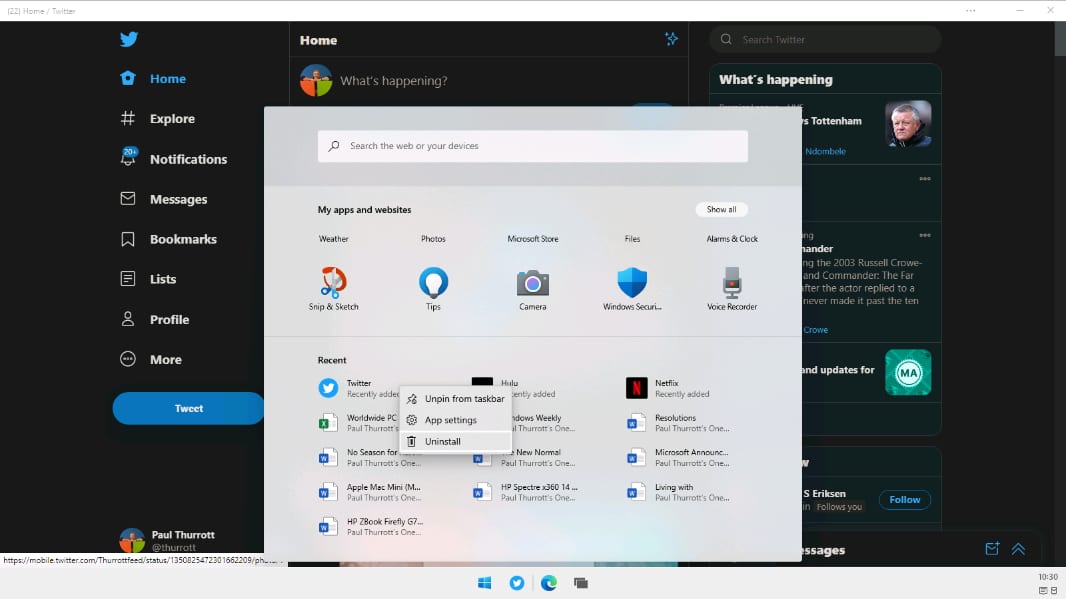Open Profile in Twitter sidebar
Viewport: 1066px width, 599px height.
click(x=154, y=319)
